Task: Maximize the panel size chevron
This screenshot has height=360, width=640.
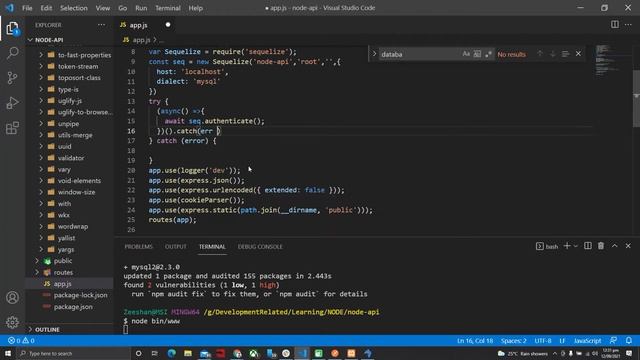Action: (x=614, y=246)
